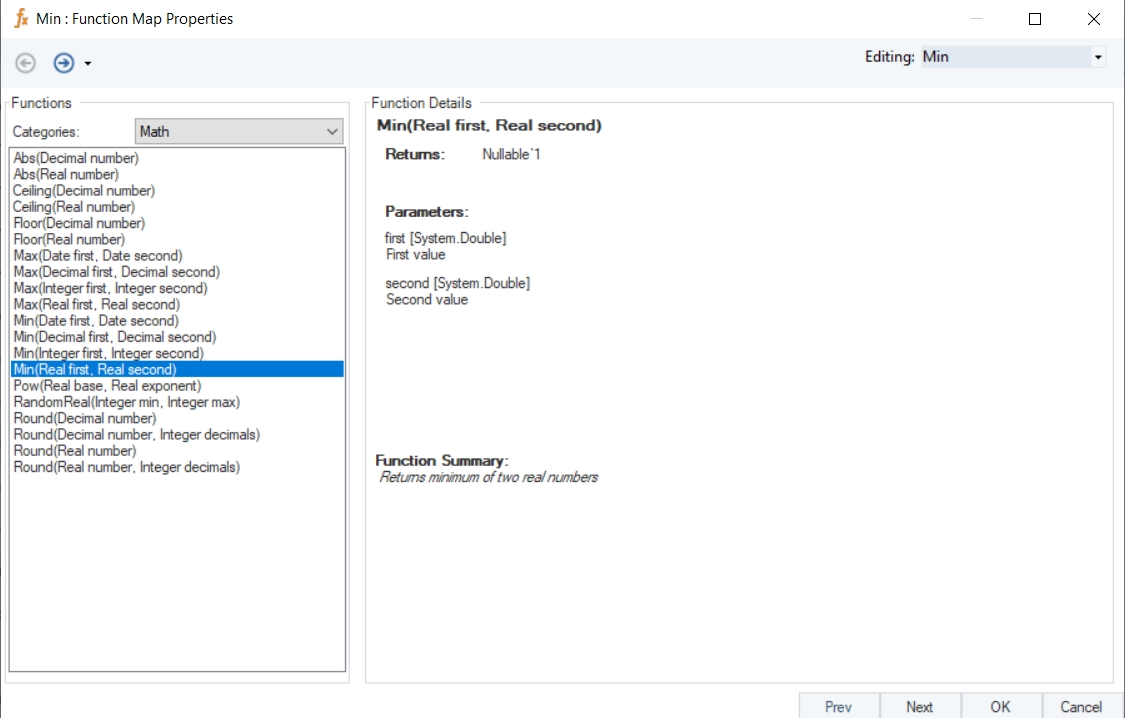Open the Editing Min dropdown
This screenshot has width=1125, height=718.
(x=1098, y=57)
